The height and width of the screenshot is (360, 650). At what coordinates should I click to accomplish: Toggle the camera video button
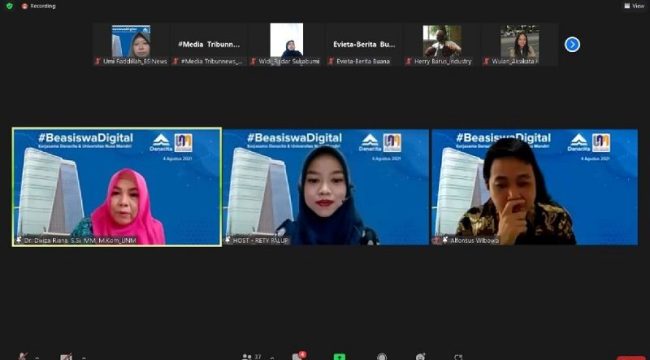click(x=66, y=357)
